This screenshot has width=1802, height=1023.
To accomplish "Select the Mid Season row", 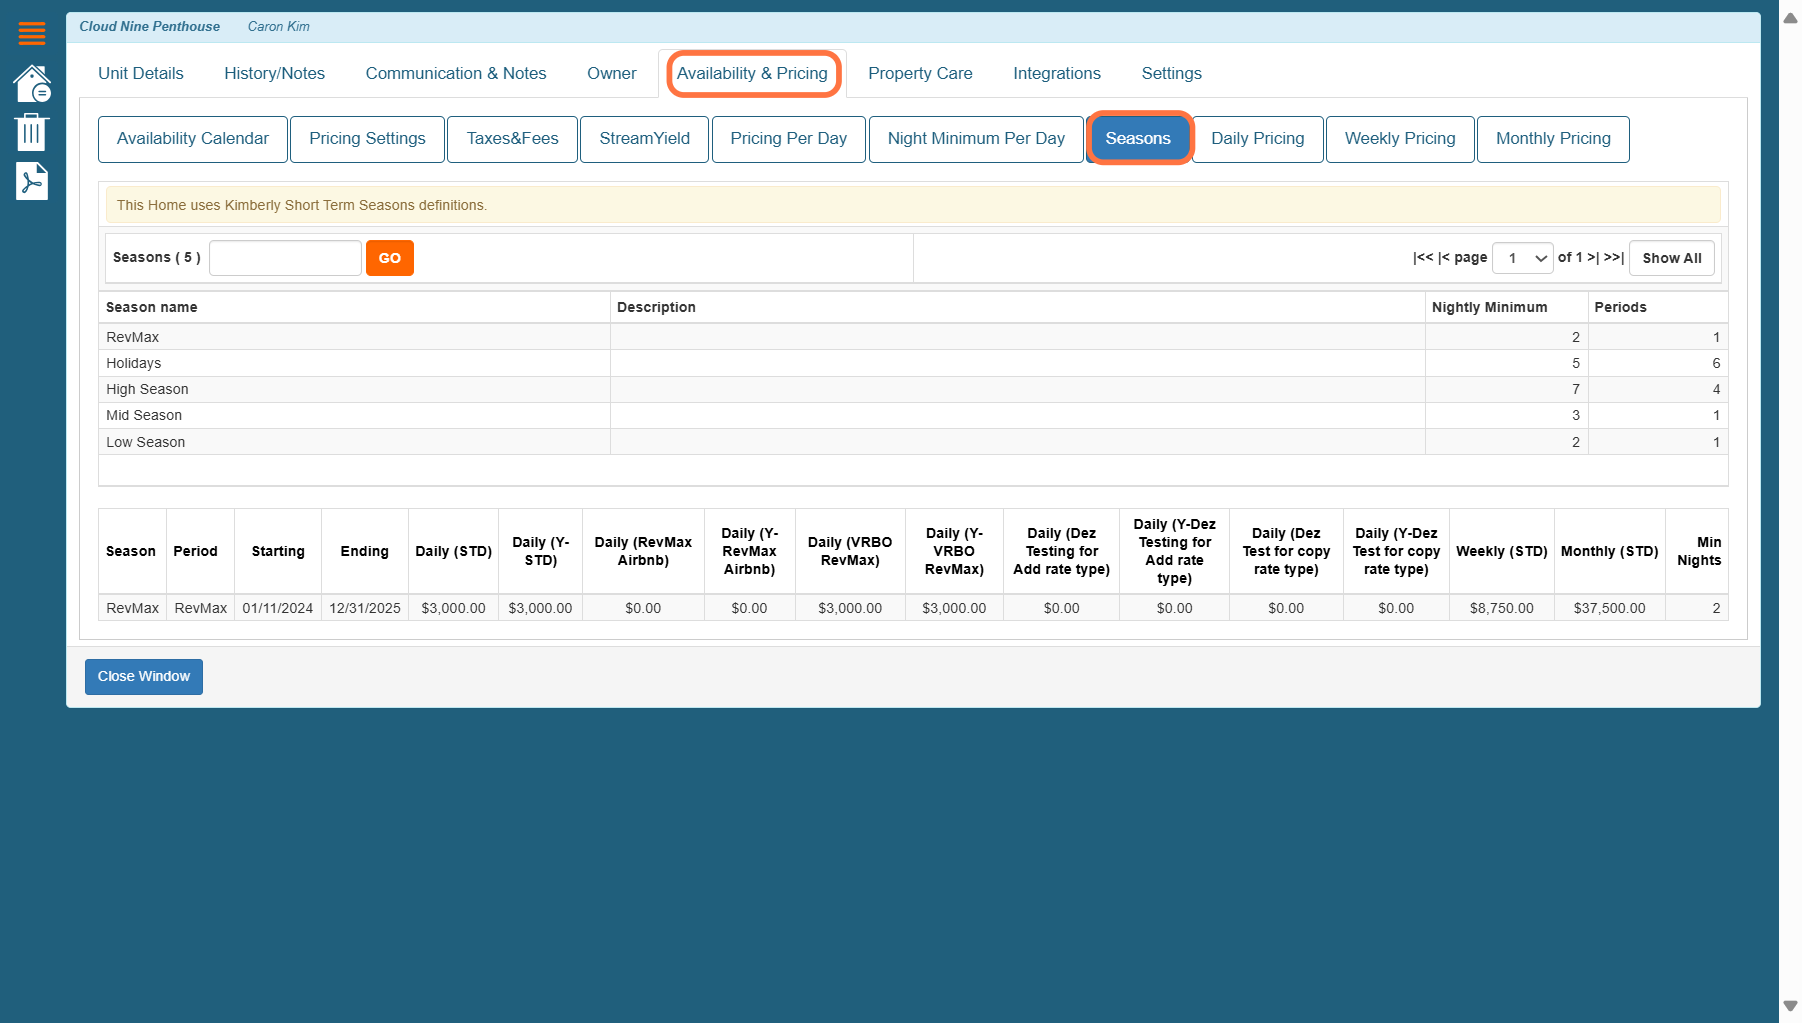I will point(913,415).
